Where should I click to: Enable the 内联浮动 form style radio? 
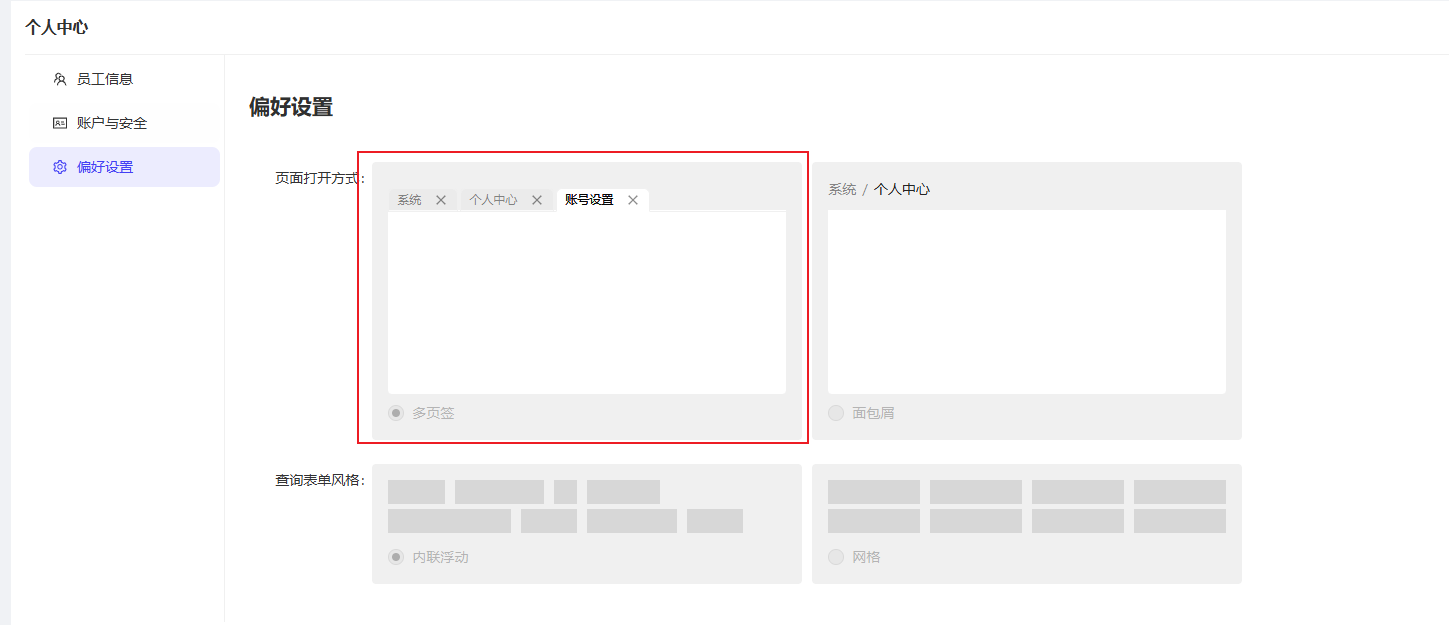(396, 557)
